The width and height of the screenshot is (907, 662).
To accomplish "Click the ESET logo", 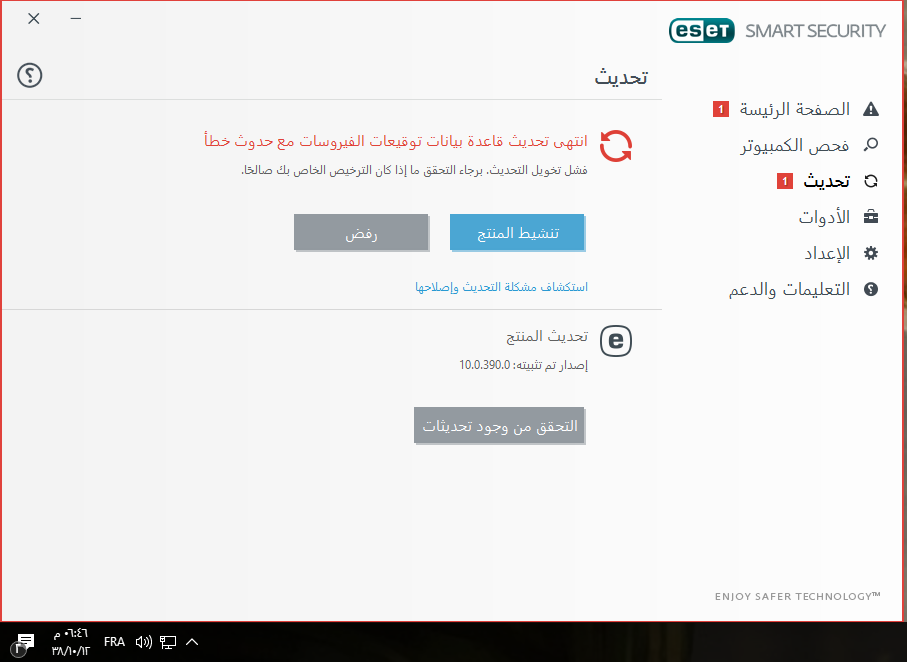I will coord(702,31).
